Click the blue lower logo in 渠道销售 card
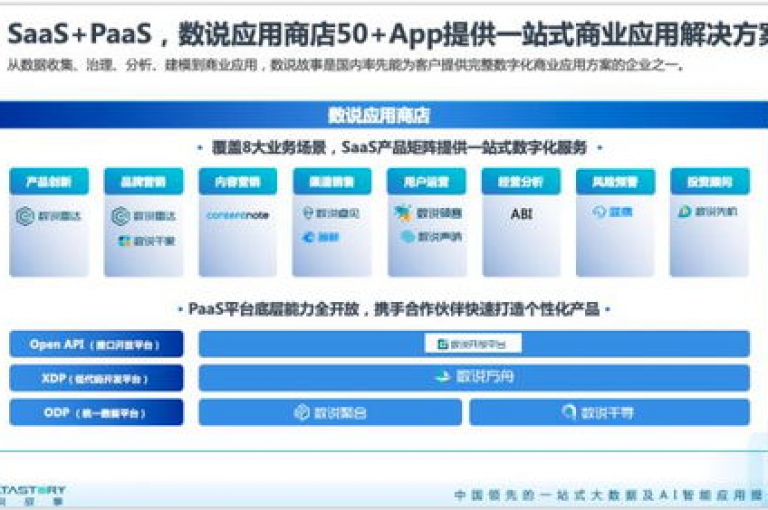768x510 pixels. (321, 238)
